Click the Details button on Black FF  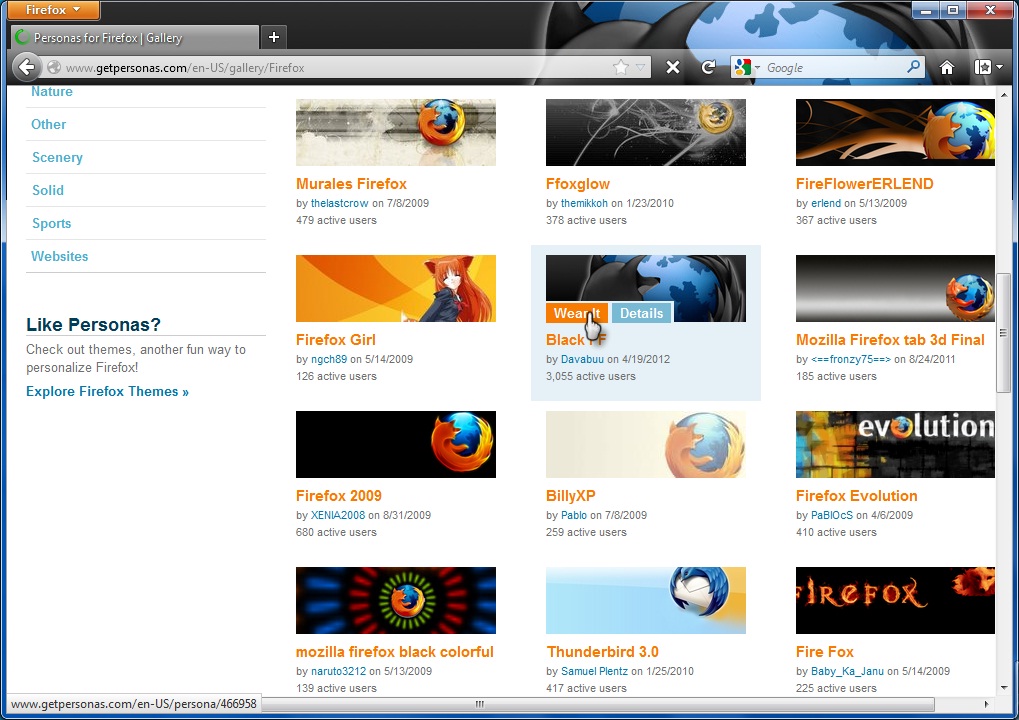click(x=641, y=313)
